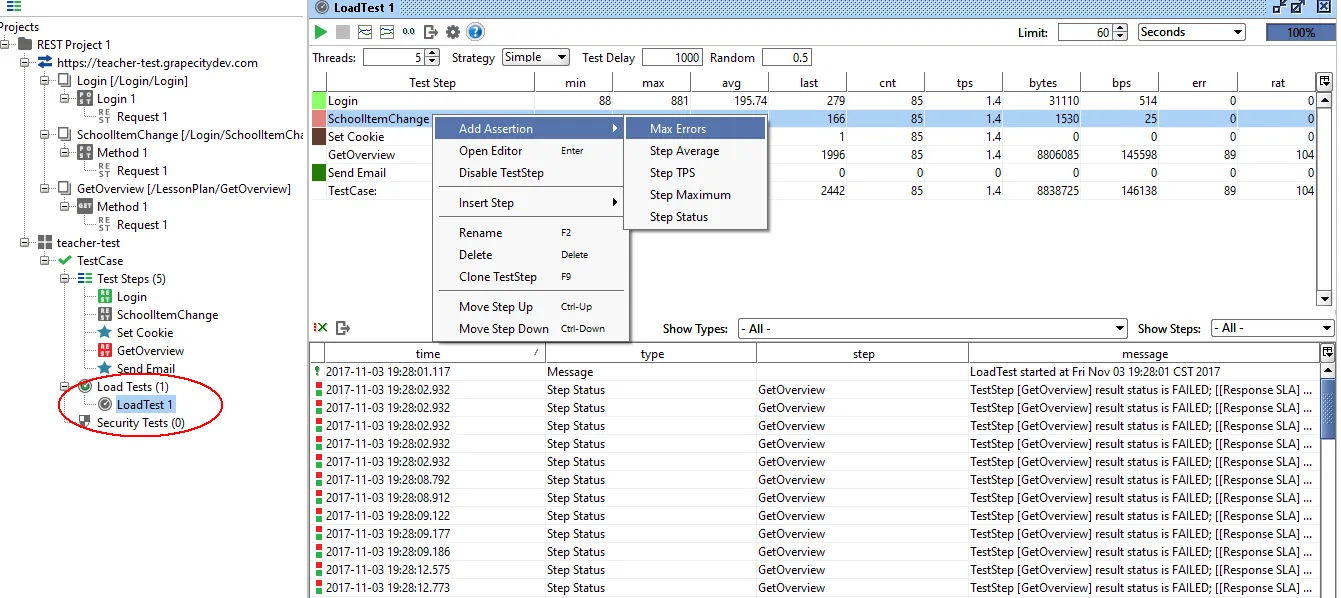Open the statistics graph icon
Image resolution: width=1341 pixels, height=598 pixels.
[365, 32]
